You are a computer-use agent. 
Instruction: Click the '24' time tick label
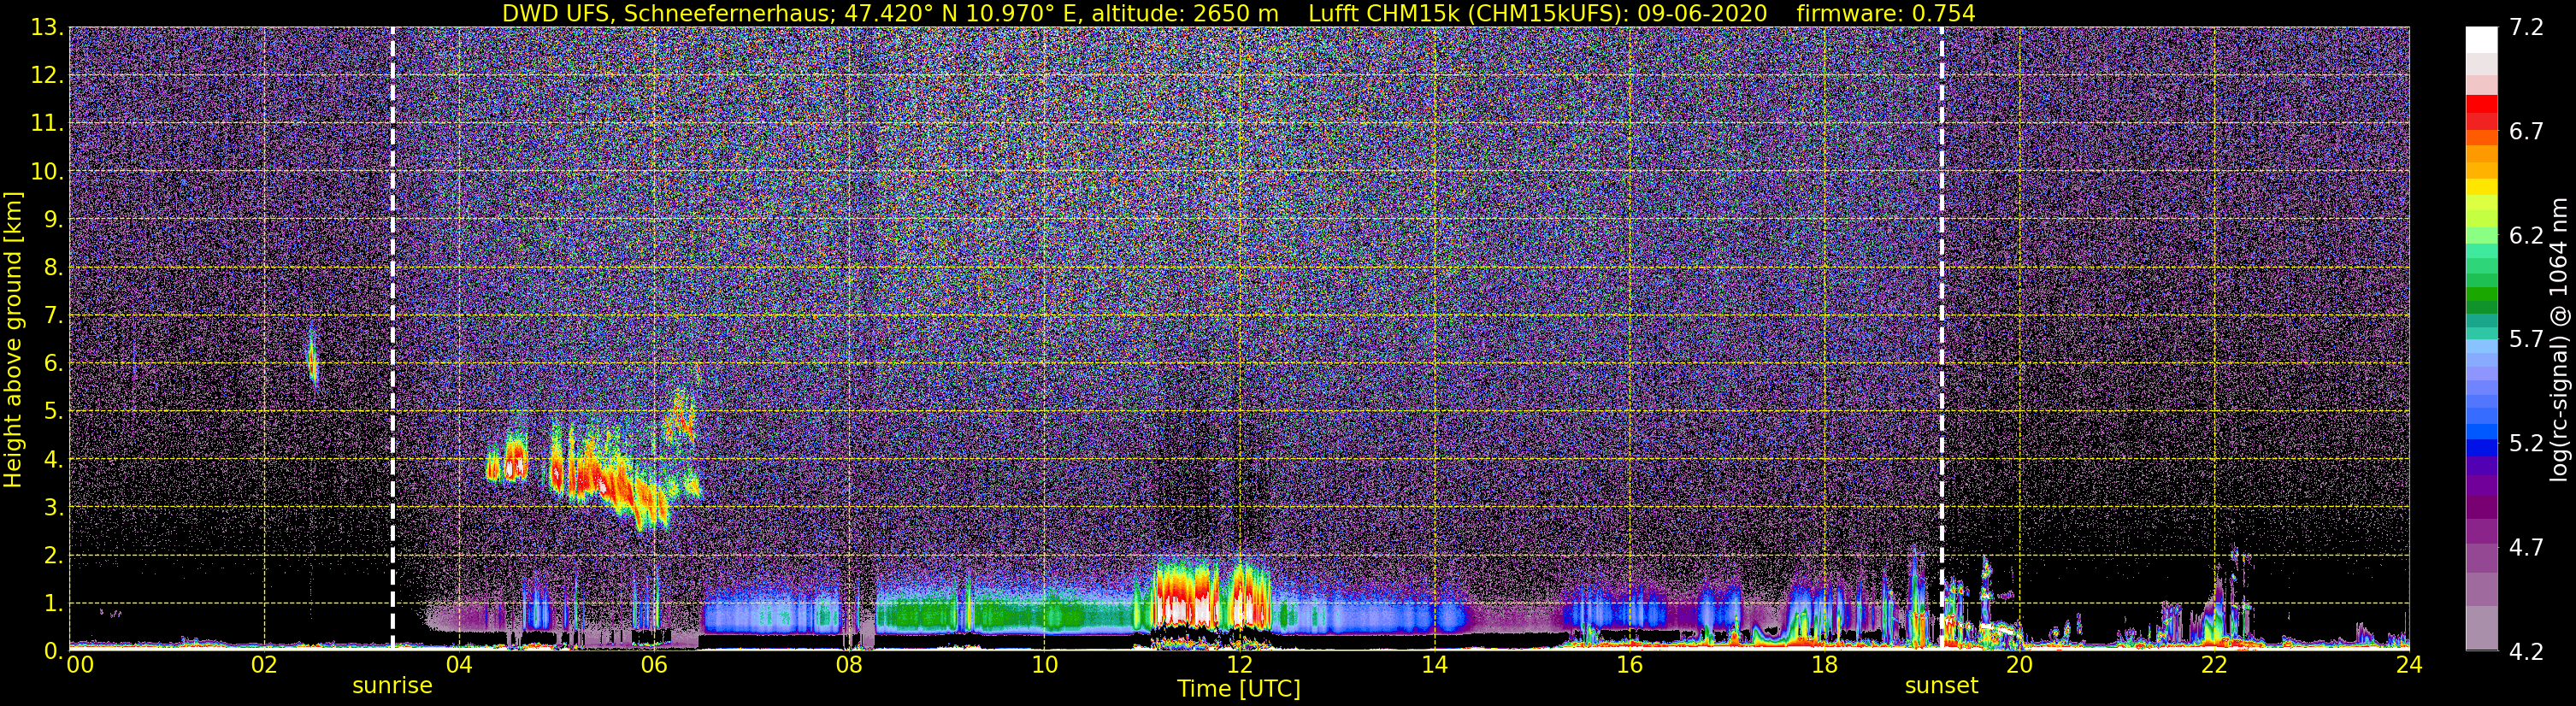(2409, 666)
